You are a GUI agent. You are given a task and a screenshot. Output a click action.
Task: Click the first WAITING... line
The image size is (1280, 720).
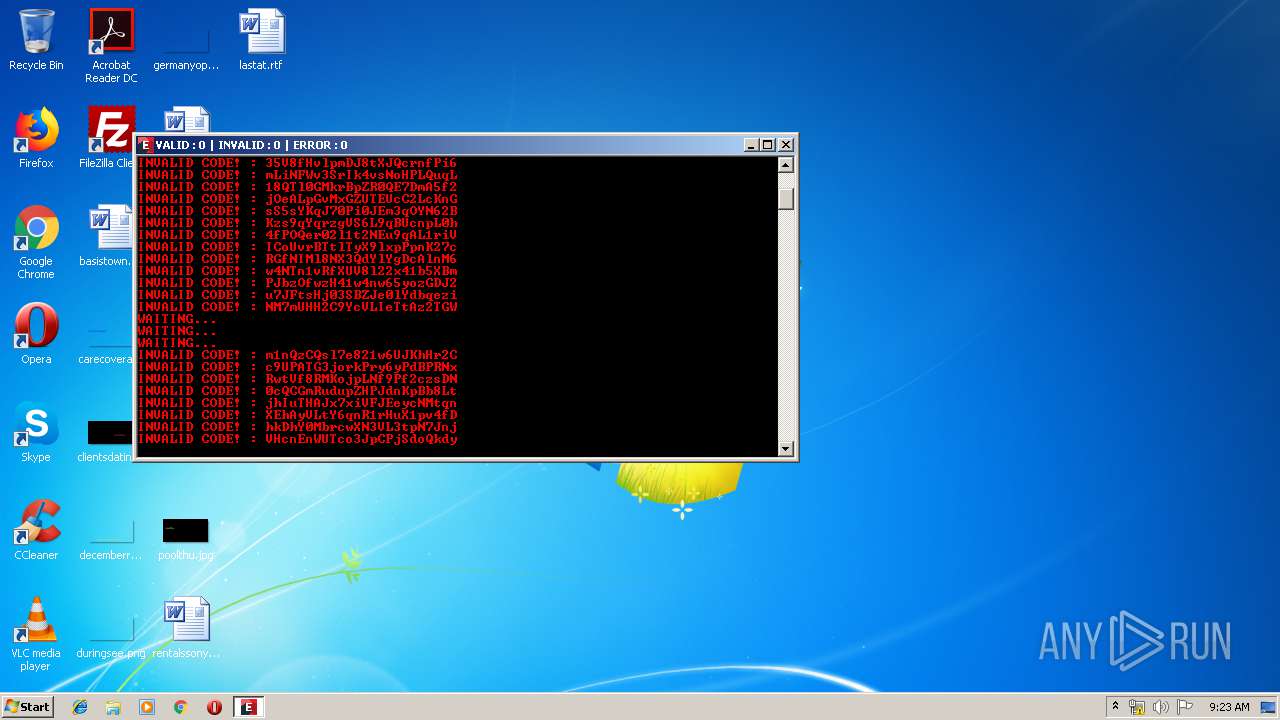(177, 319)
